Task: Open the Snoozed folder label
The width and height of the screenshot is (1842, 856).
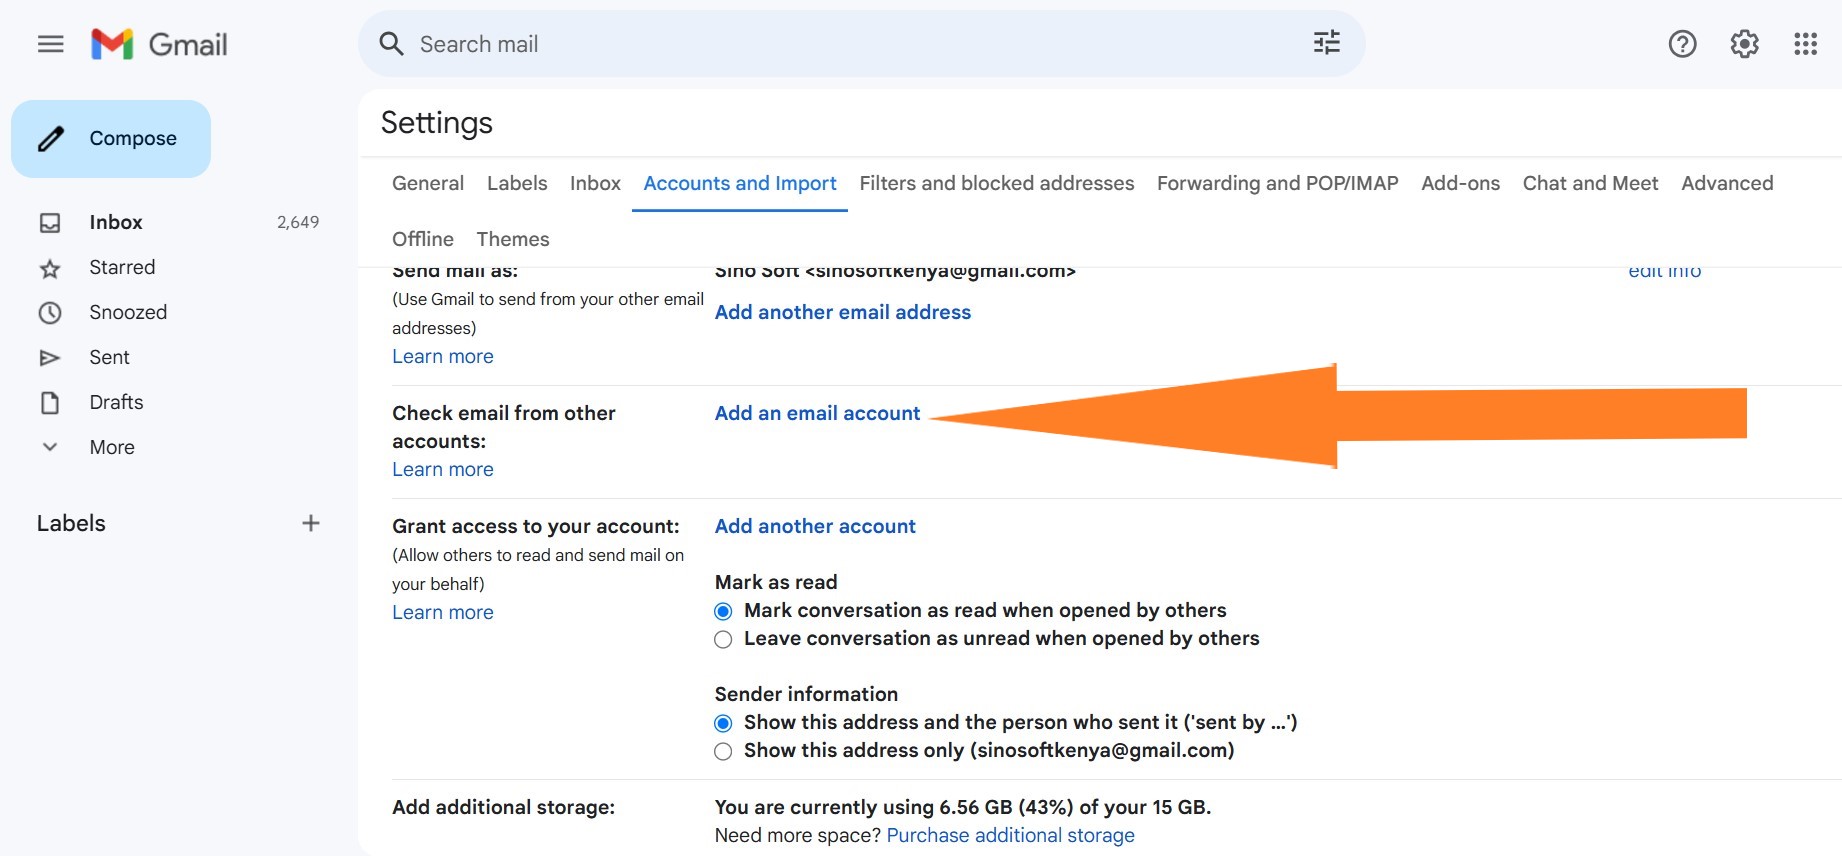Action: tap(128, 312)
